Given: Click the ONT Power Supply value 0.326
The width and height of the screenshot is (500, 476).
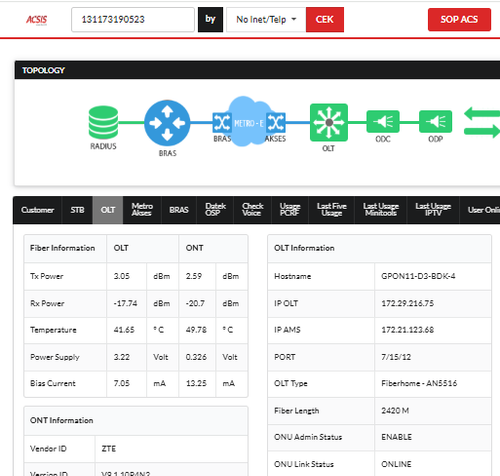Looking at the screenshot, I should click(196, 357).
